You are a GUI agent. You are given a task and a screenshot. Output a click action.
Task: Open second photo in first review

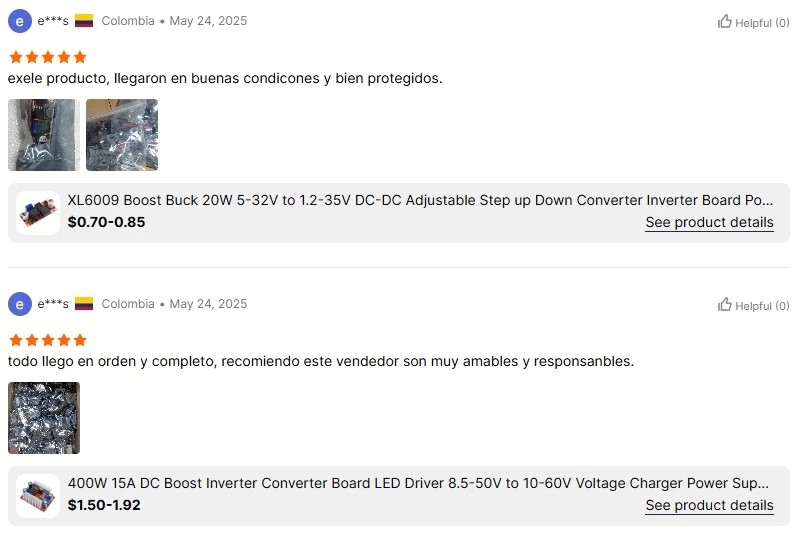pyautogui.click(x=122, y=135)
